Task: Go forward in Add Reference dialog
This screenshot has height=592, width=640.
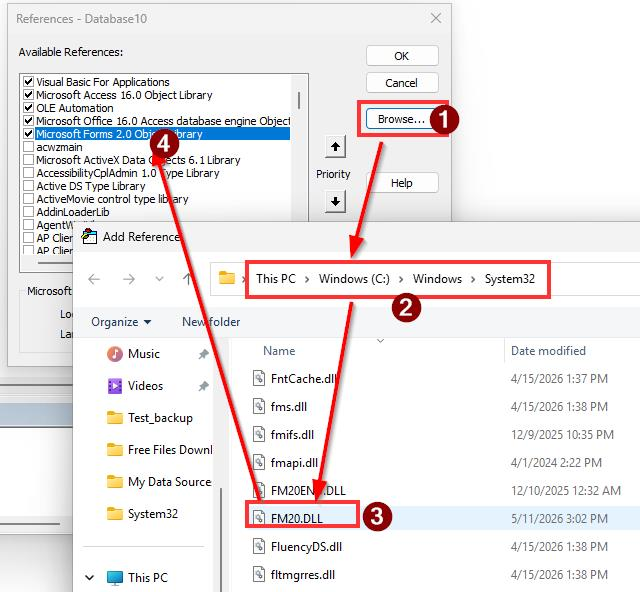Action: (x=129, y=279)
